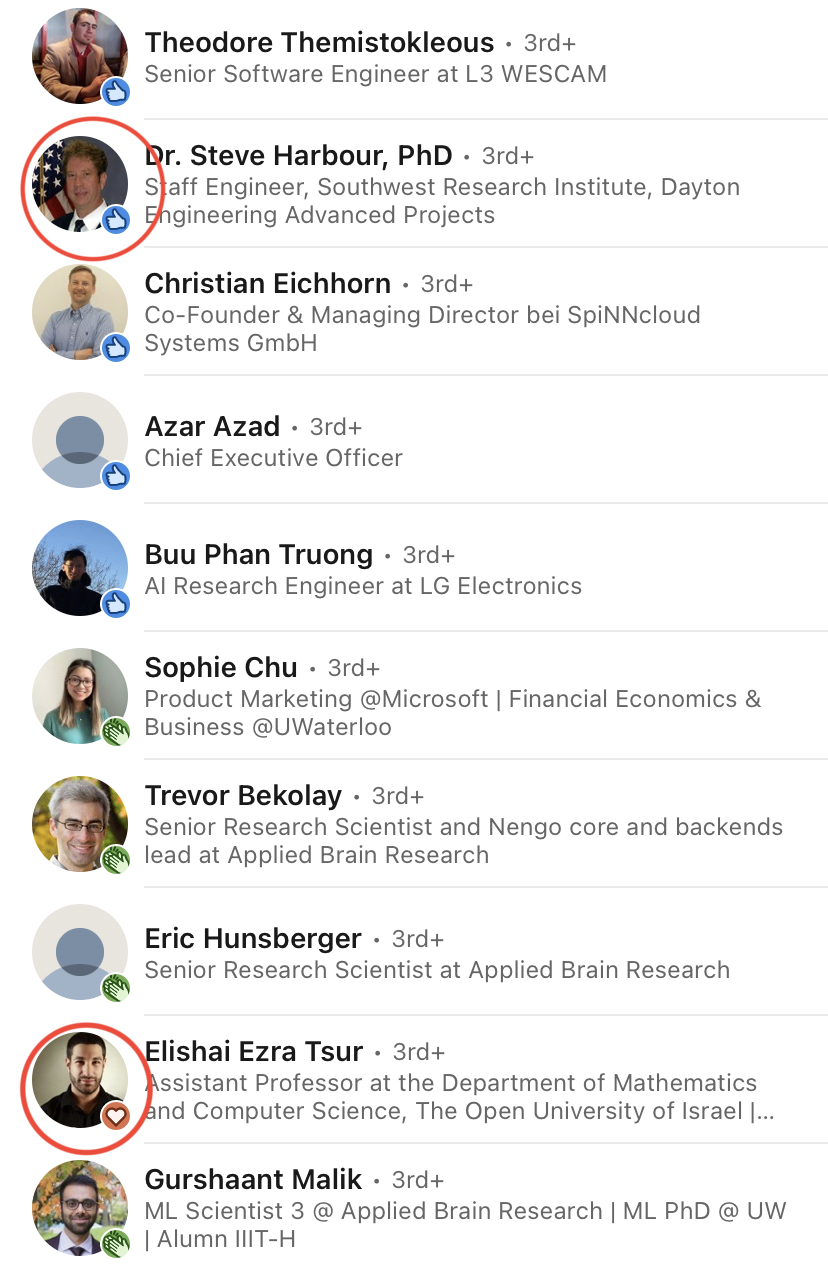Open Christian Eichhorn's profile name link
This screenshot has width=828, height=1269.
pos(267,284)
